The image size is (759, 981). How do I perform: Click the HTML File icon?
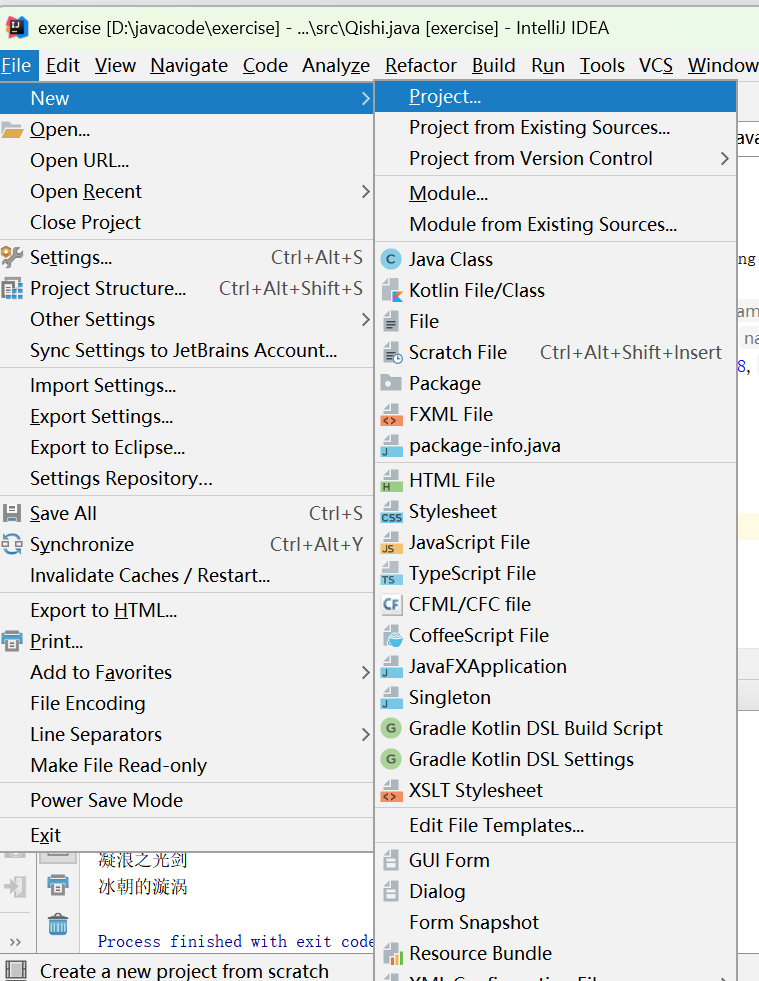click(391, 480)
